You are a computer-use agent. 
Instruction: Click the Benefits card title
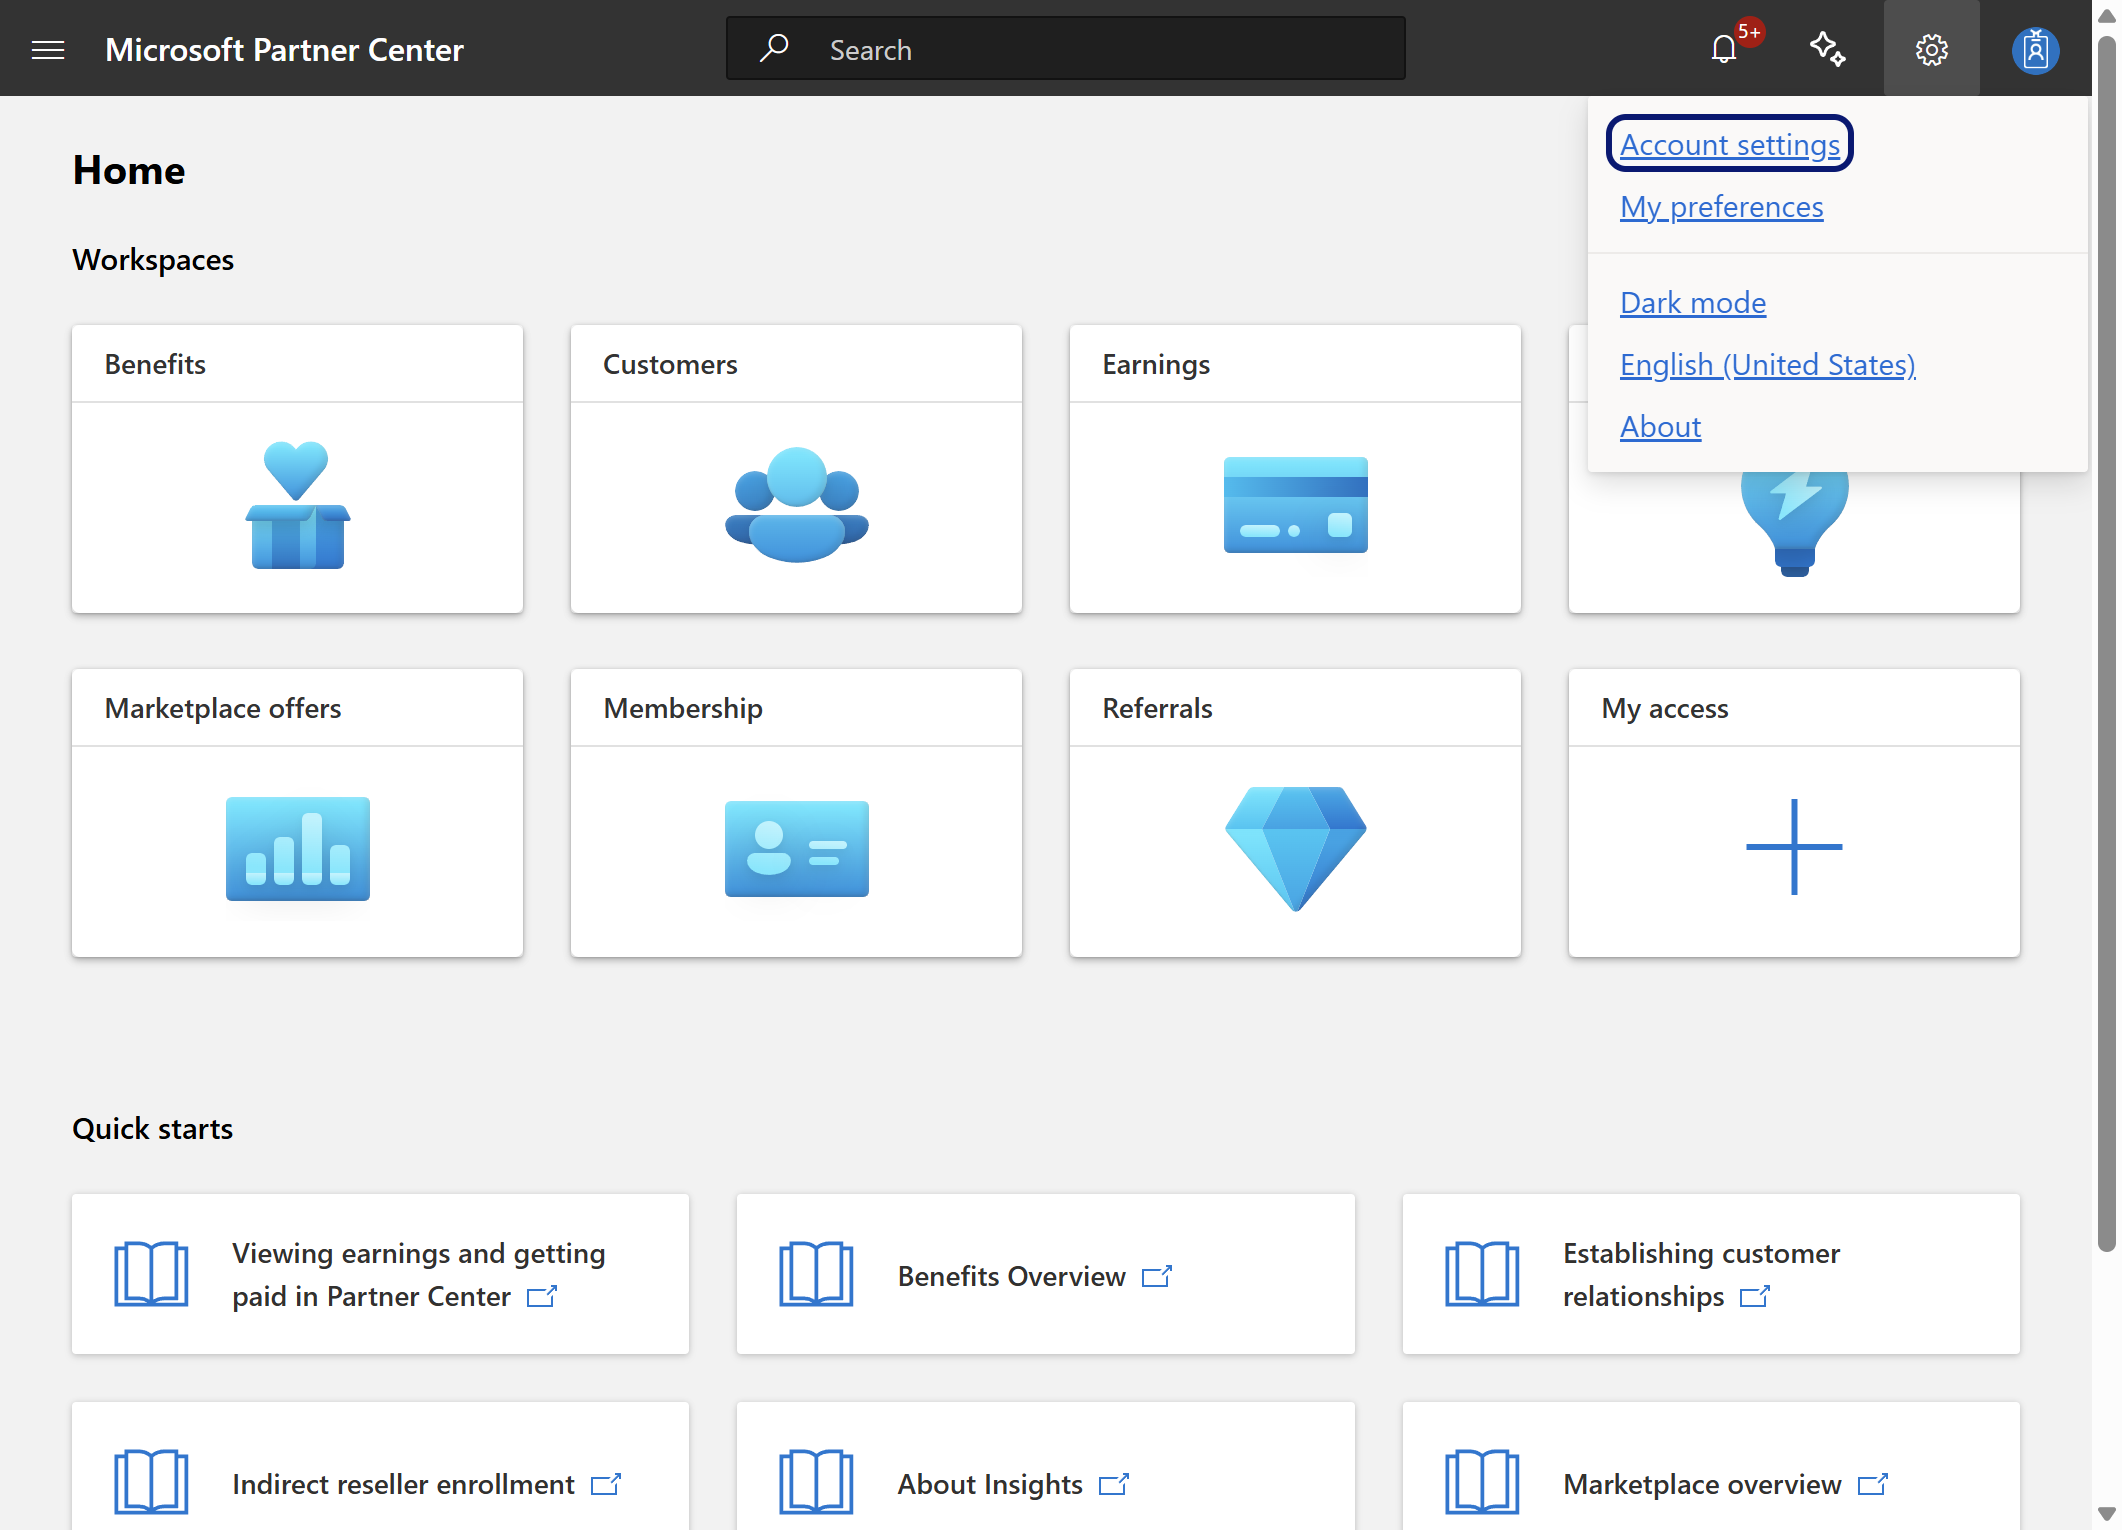pos(155,364)
